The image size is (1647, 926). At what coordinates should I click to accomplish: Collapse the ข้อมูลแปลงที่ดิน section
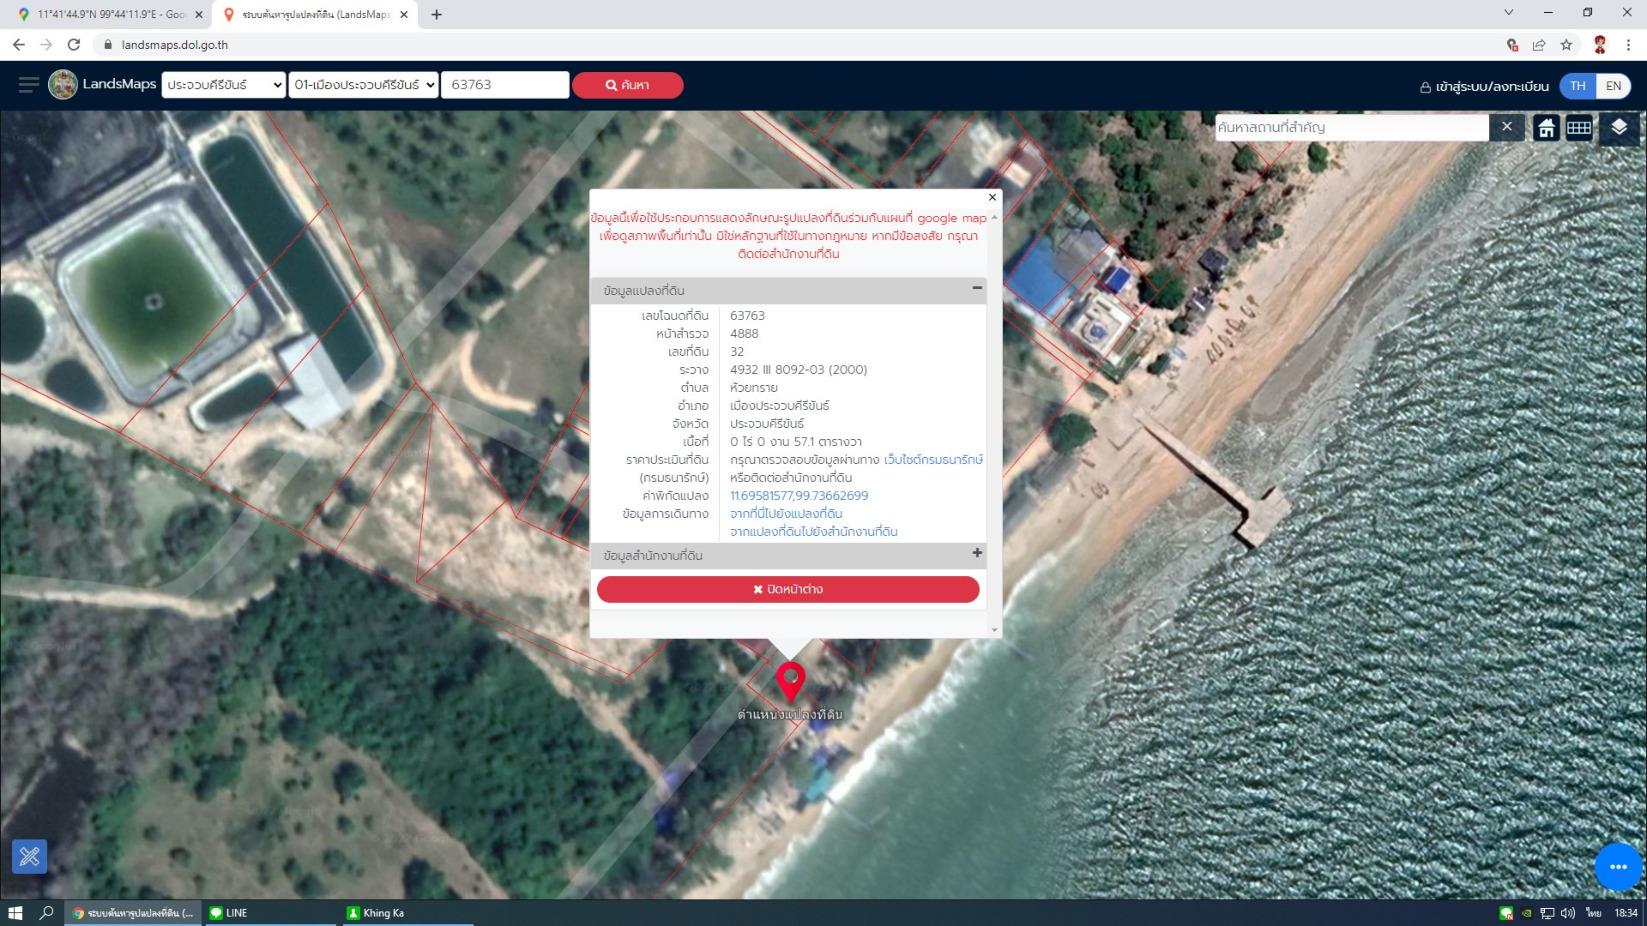point(977,288)
